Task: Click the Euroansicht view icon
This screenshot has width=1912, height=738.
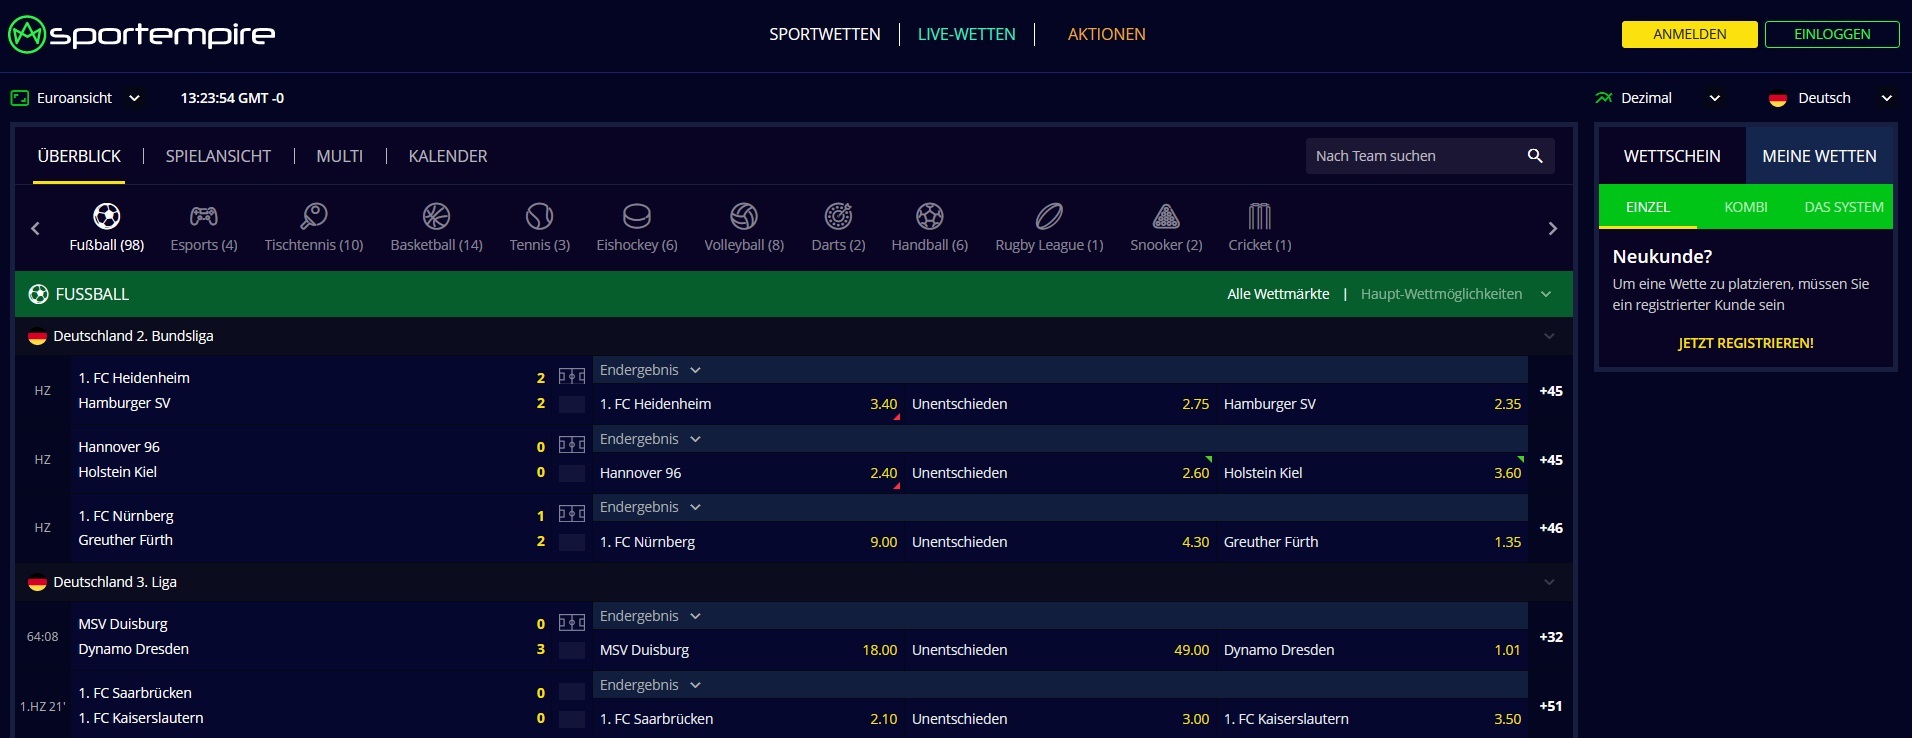Action: tap(20, 98)
